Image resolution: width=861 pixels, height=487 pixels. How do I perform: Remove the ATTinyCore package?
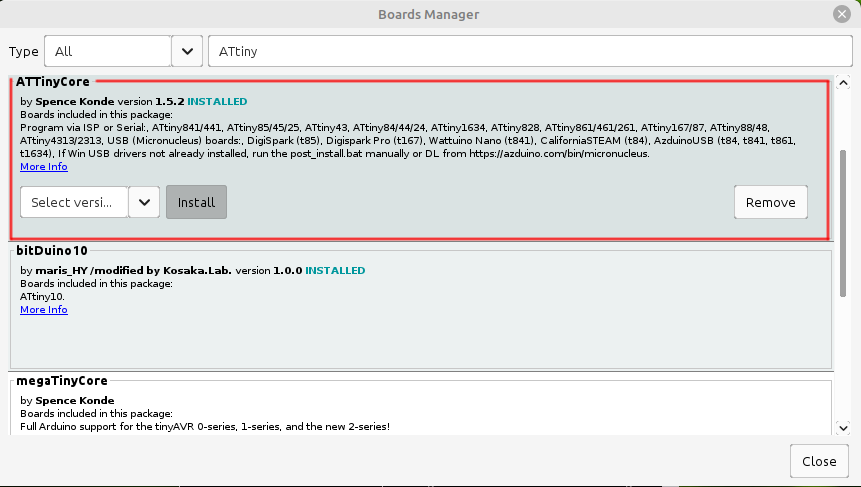[770, 202]
